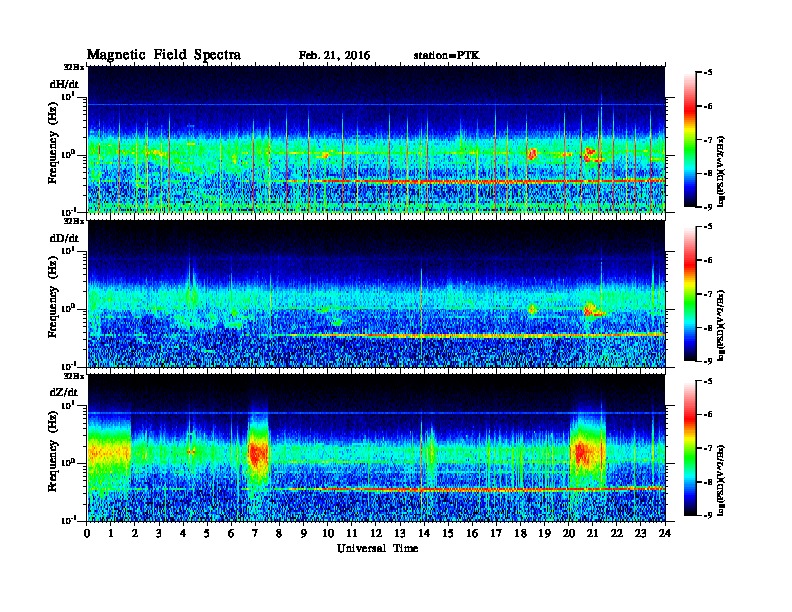Click hour tick label "14" on time axis
The width and height of the screenshot is (792, 612).
tap(424, 533)
